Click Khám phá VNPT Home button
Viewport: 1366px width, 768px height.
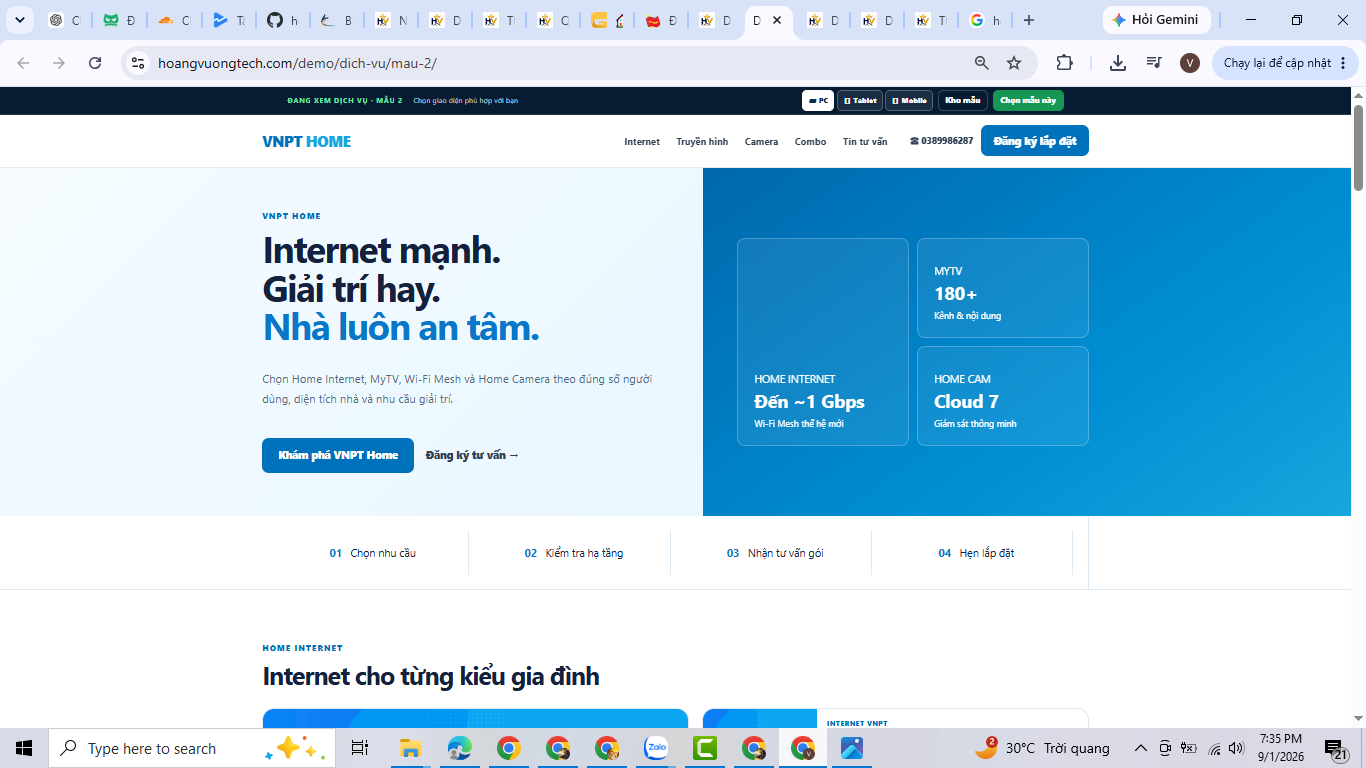(x=338, y=455)
